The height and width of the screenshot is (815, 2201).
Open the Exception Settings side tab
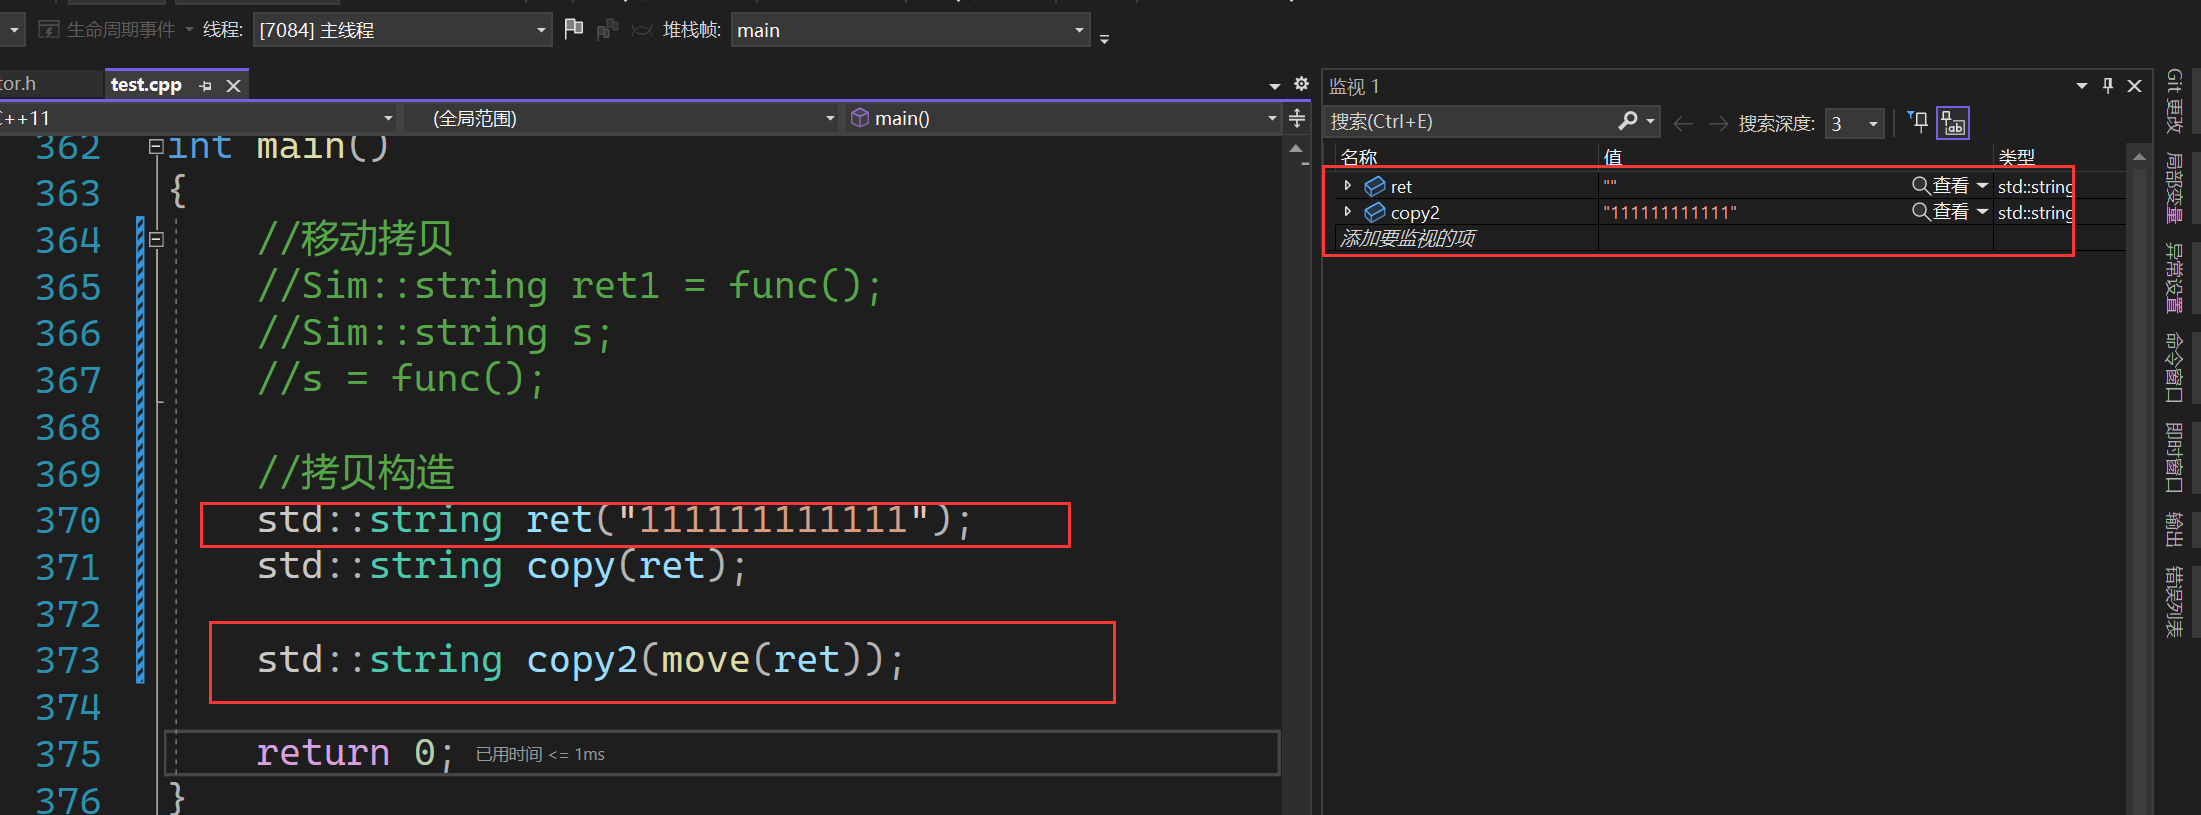[x=2174, y=277]
